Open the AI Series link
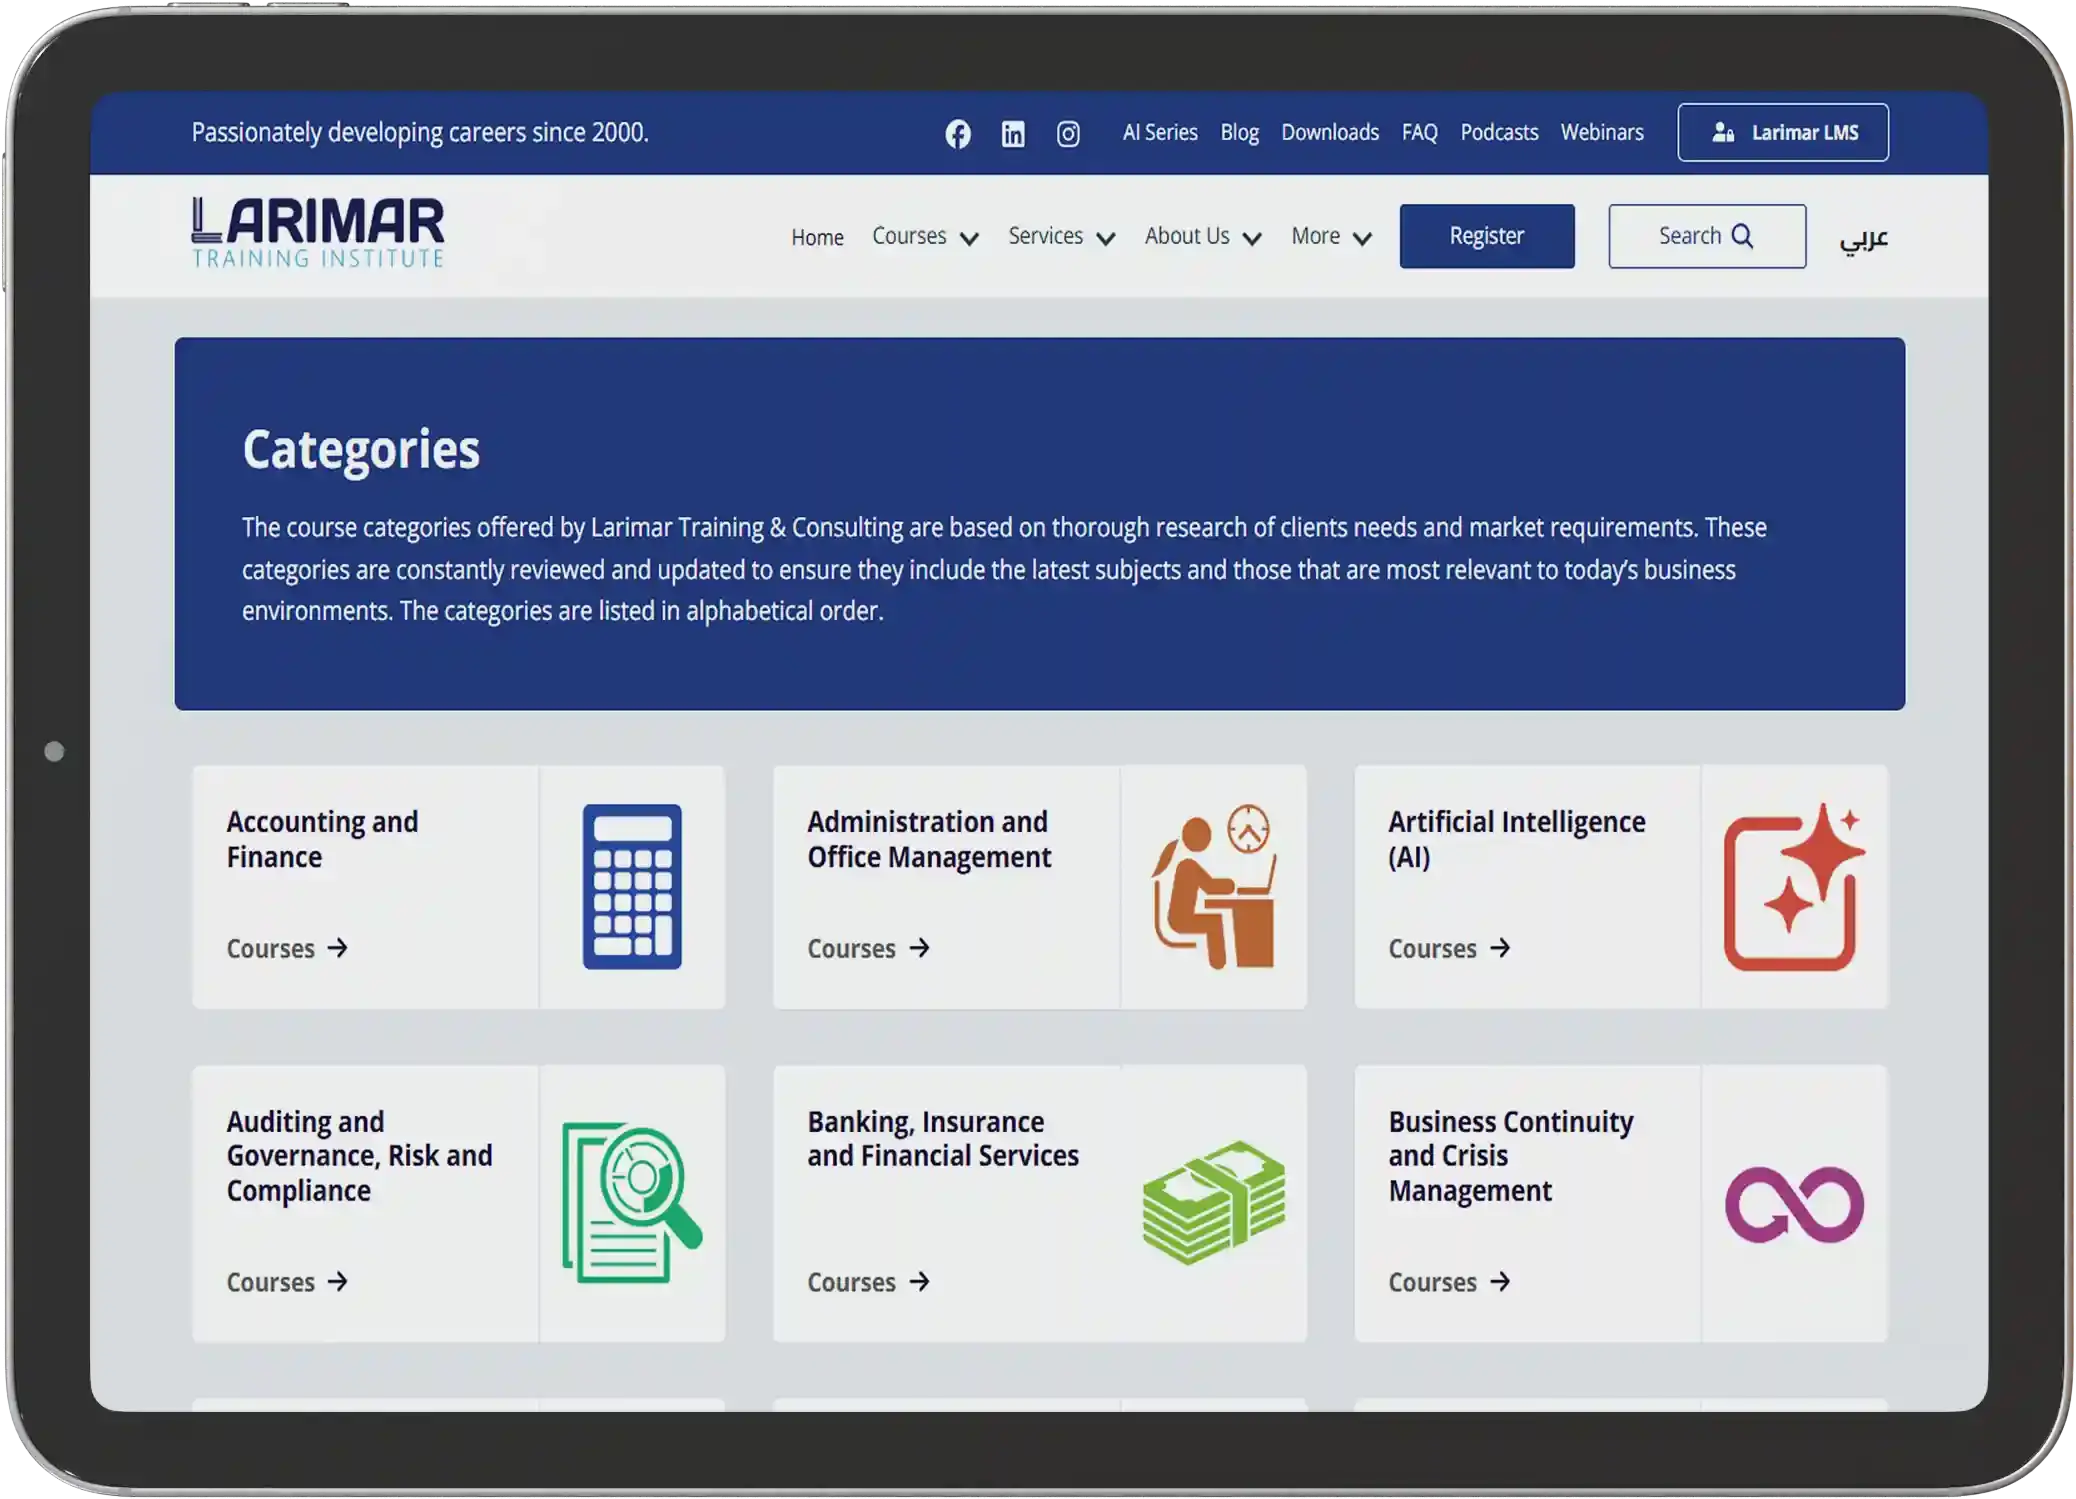Viewport: 2076px width, 1499px height. [1159, 132]
